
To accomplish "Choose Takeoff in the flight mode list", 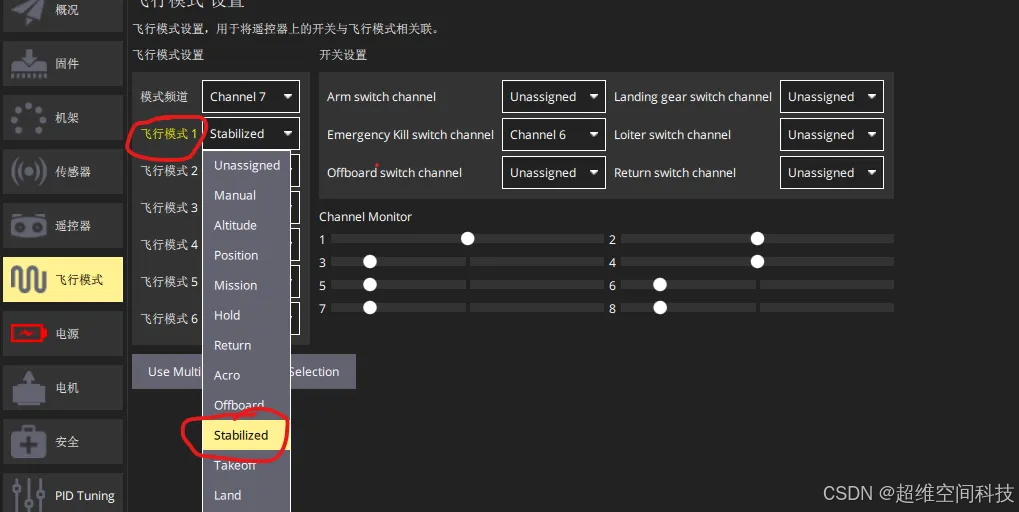I will (x=246, y=465).
